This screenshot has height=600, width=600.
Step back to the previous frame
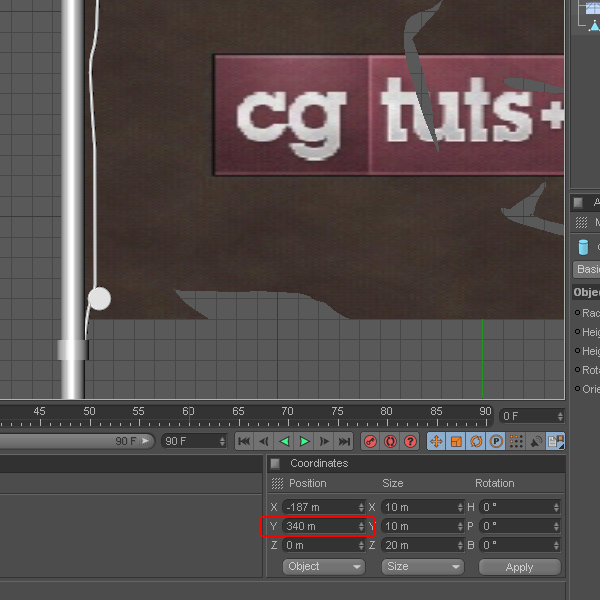click(264, 441)
